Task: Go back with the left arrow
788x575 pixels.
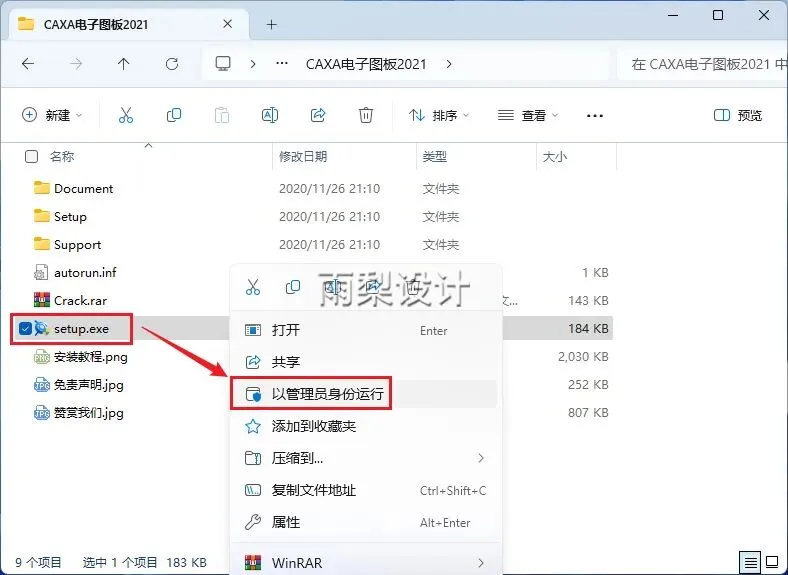Action: [x=28, y=64]
